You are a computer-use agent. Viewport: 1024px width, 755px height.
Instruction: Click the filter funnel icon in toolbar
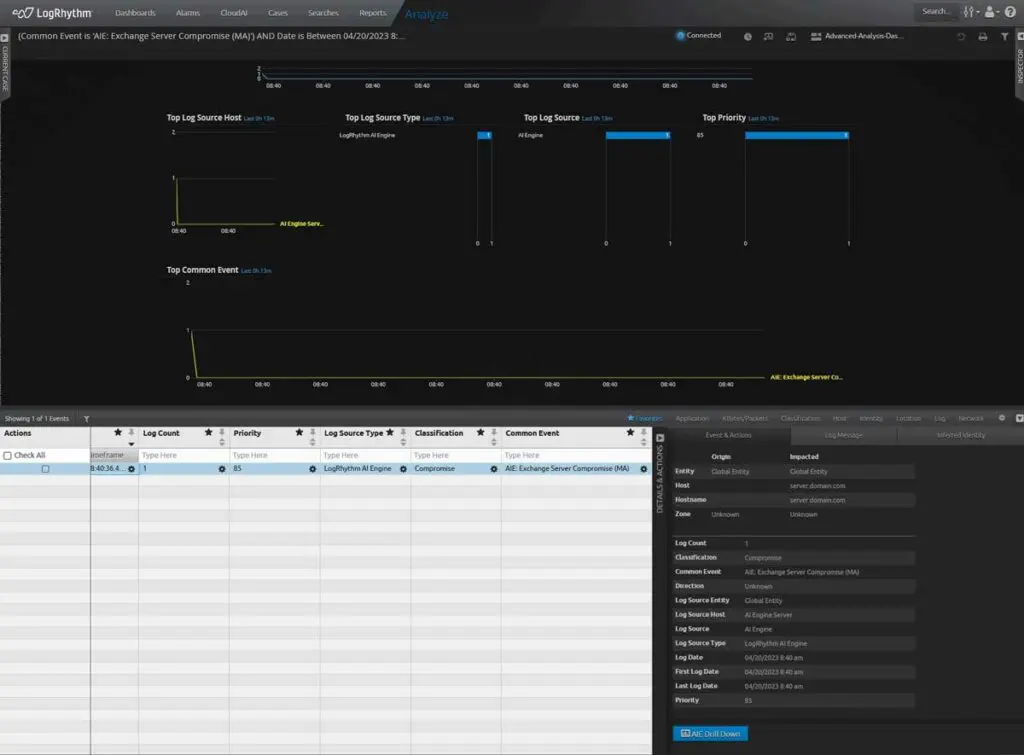pyautogui.click(x=1004, y=36)
